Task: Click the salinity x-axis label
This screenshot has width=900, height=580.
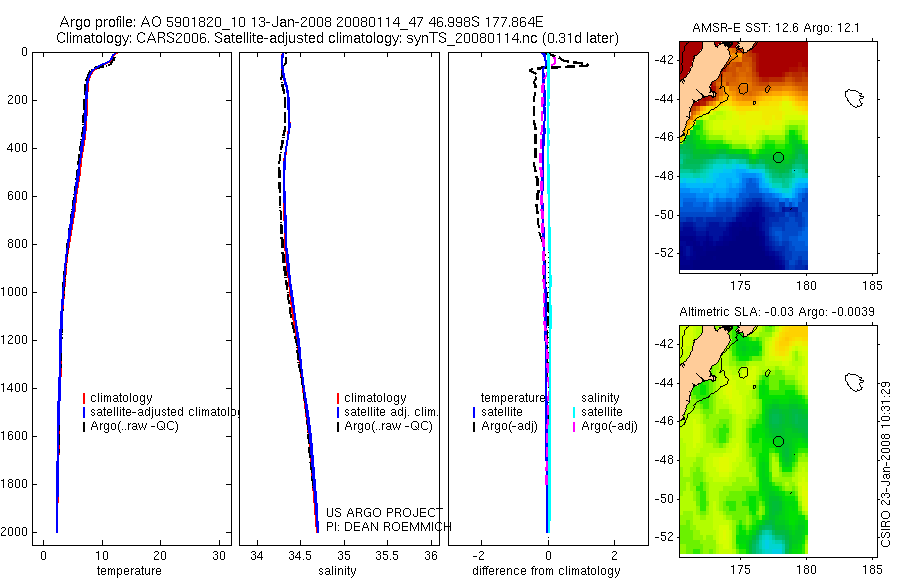Action: pos(338,571)
